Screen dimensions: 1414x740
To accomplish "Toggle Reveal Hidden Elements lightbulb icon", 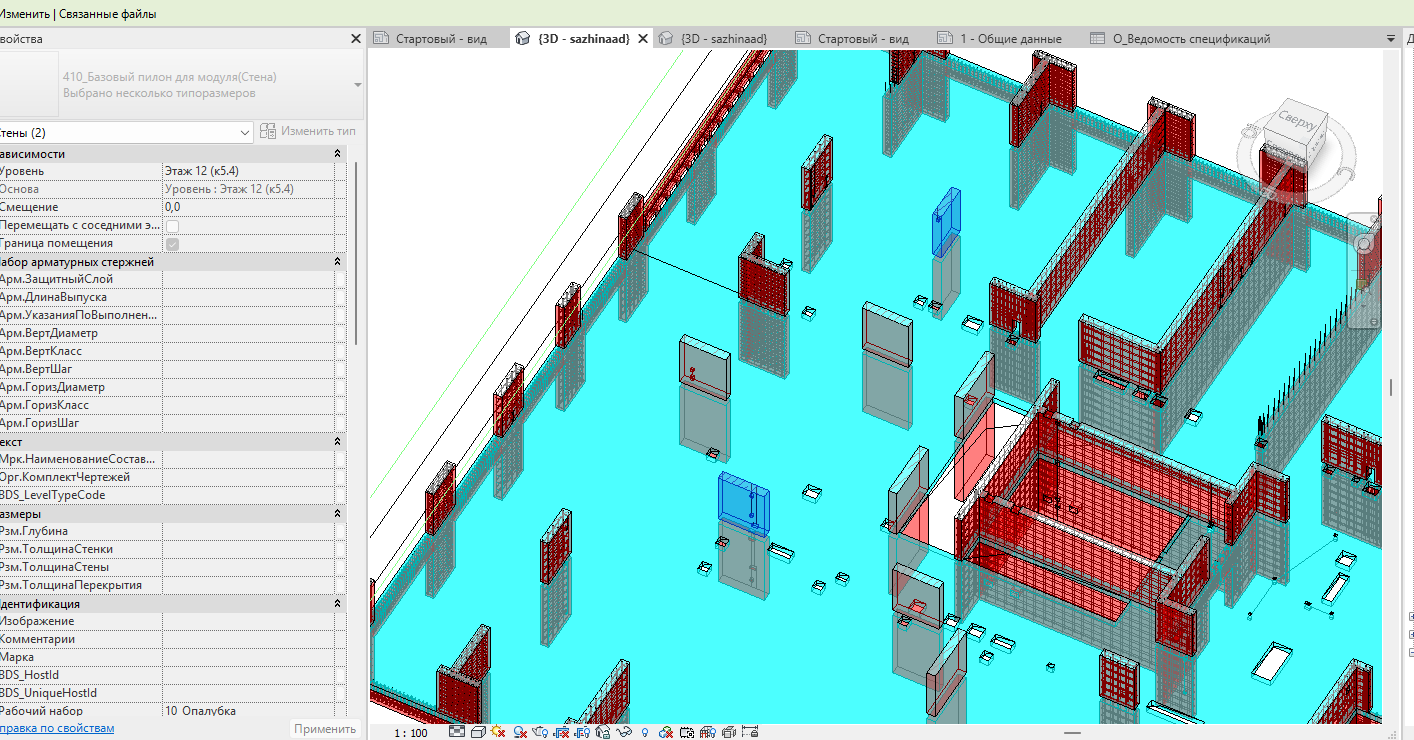I will pyautogui.click(x=645, y=732).
